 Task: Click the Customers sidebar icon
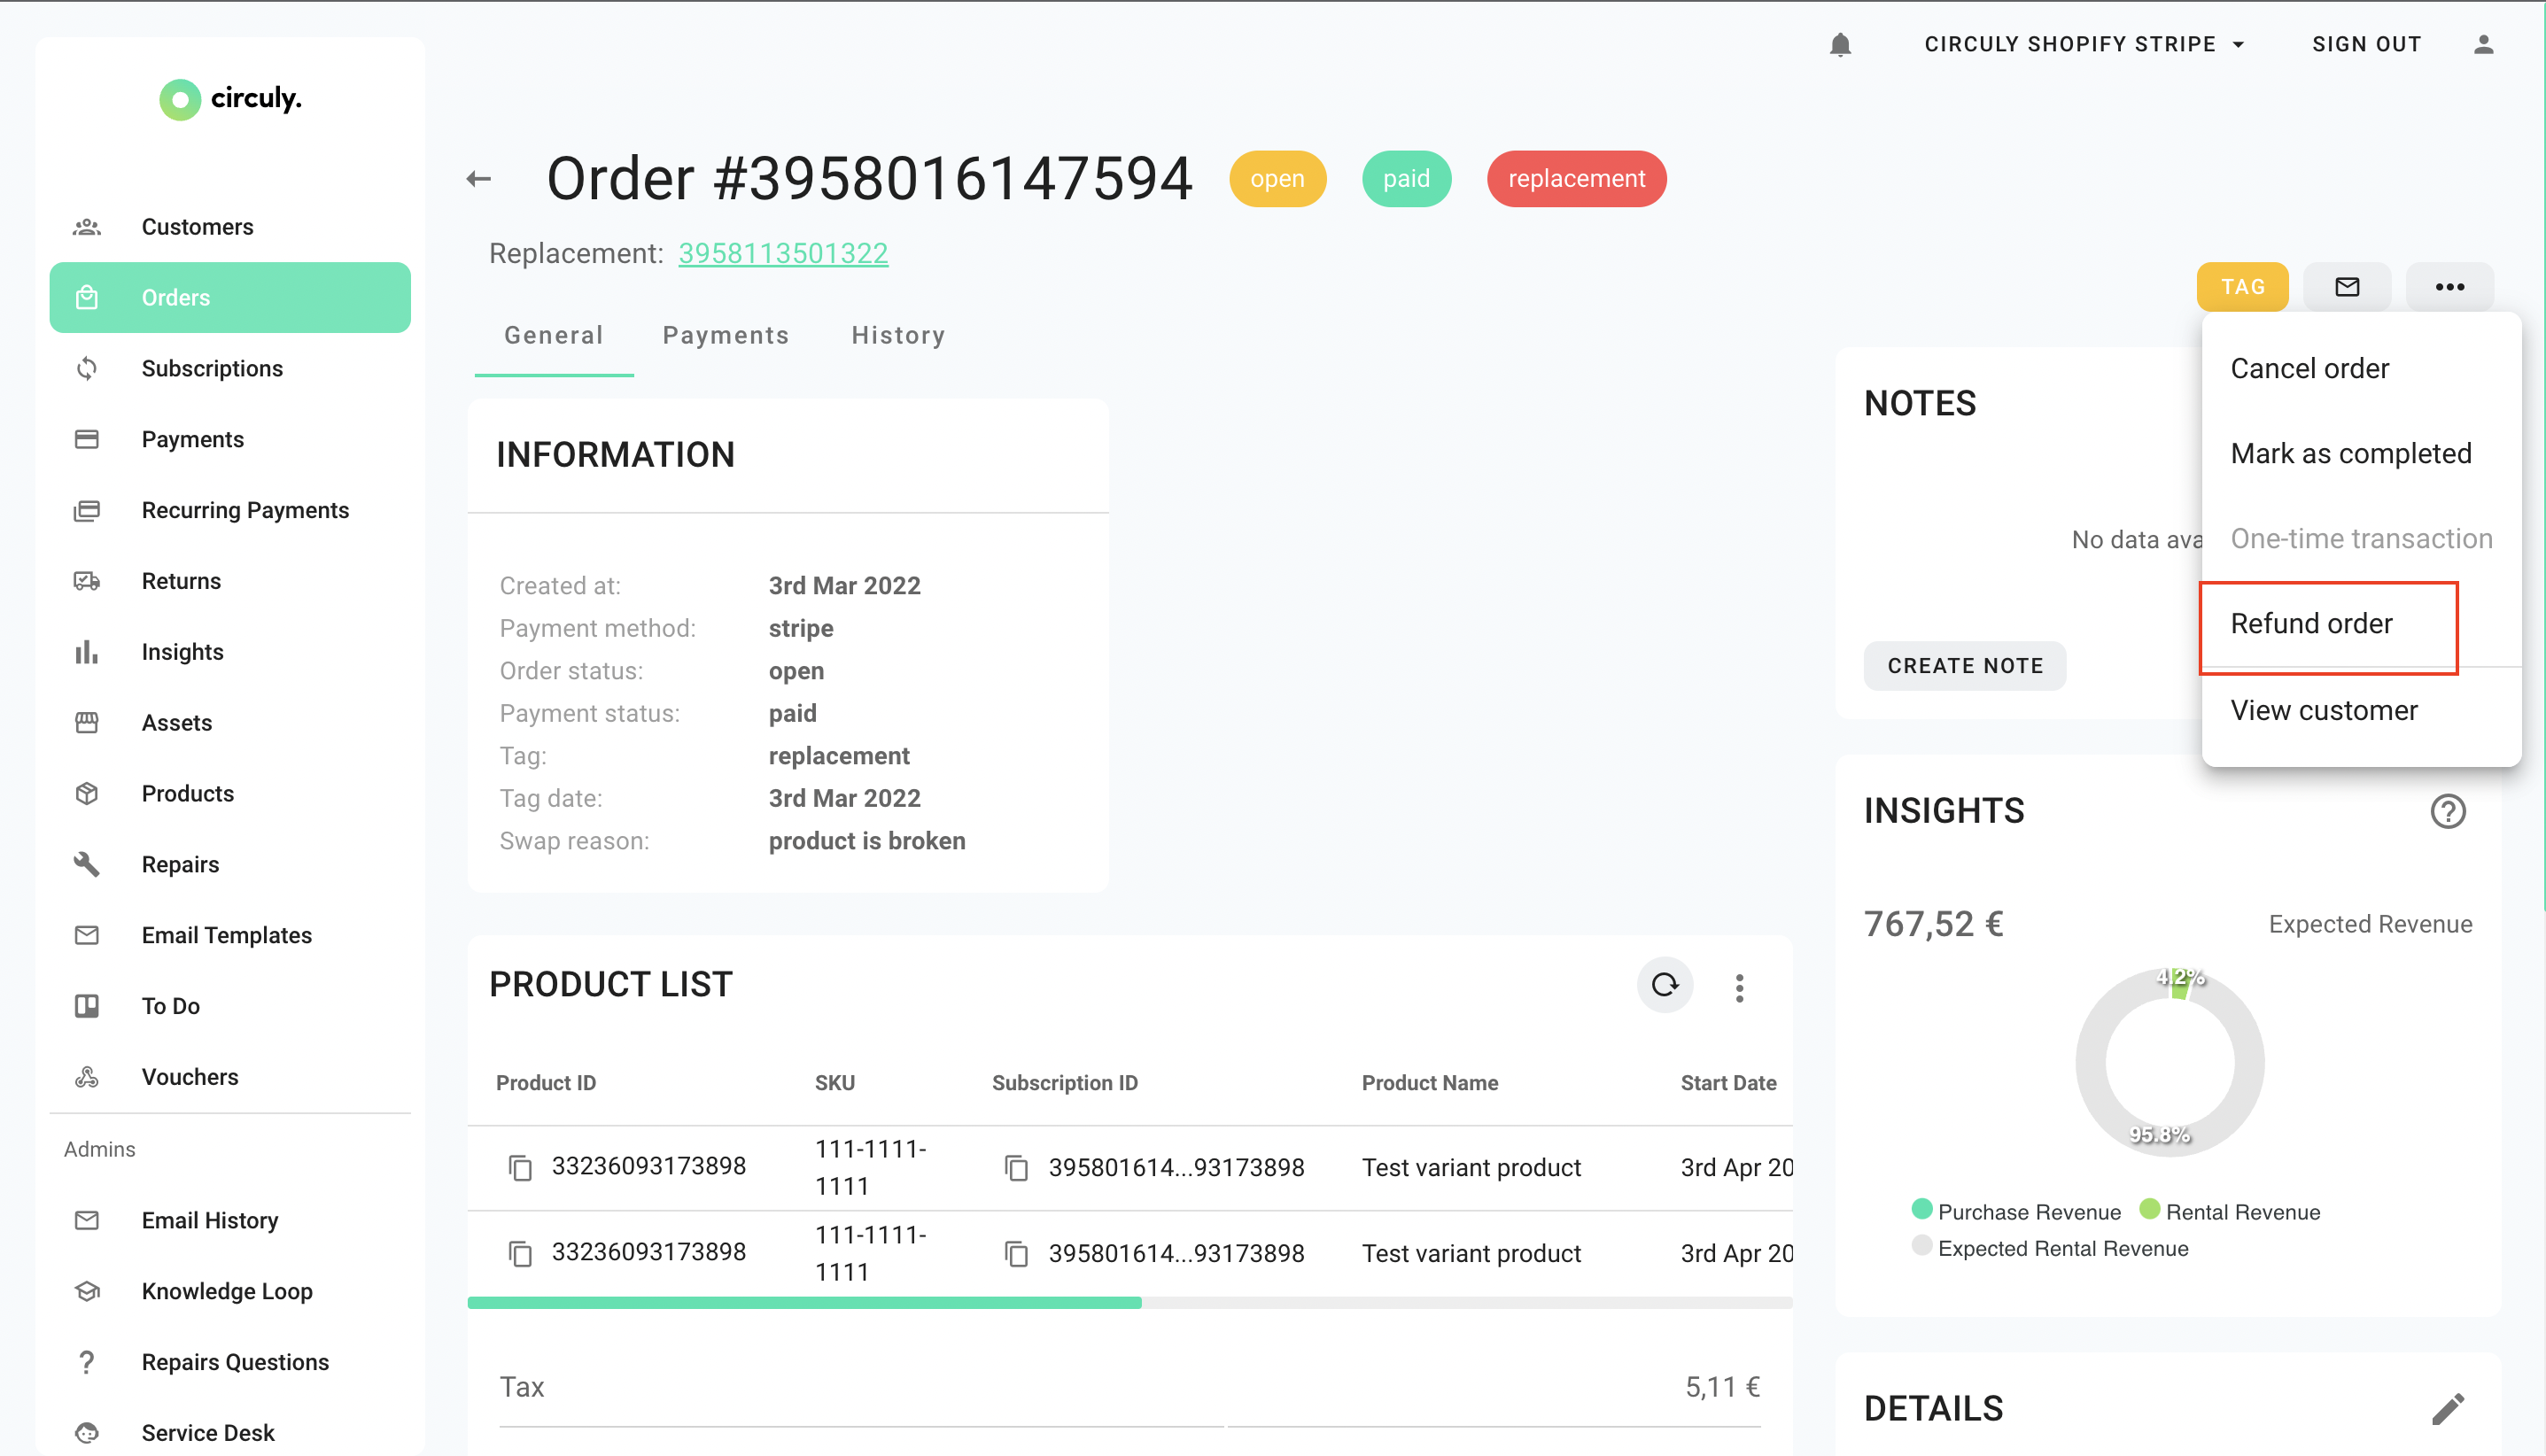tap(87, 227)
